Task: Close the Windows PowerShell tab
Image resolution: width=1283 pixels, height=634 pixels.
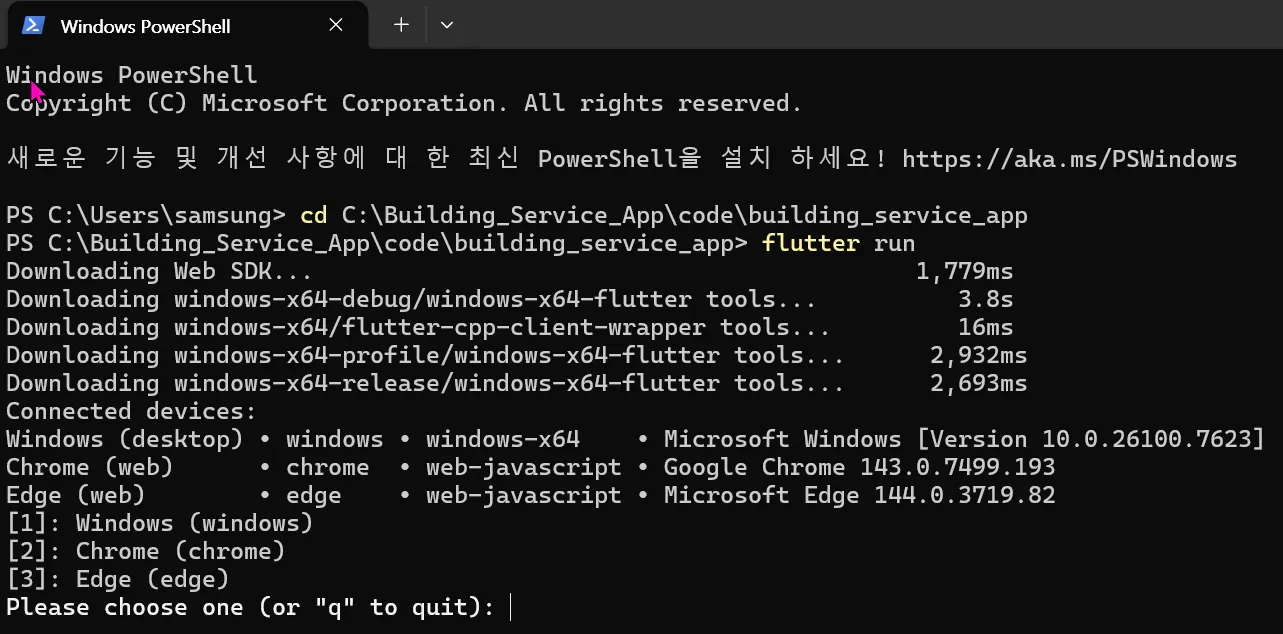Action: click(336, 25)
